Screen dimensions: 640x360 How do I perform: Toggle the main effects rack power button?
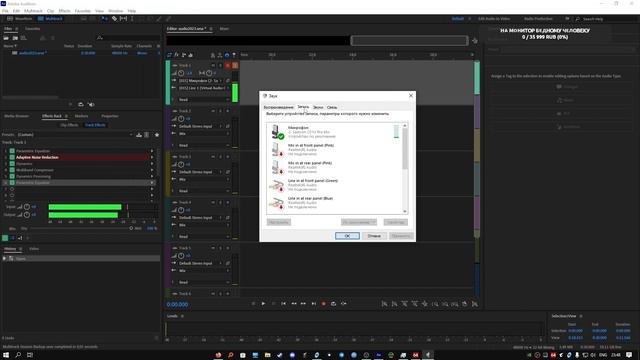coord(5,238)
